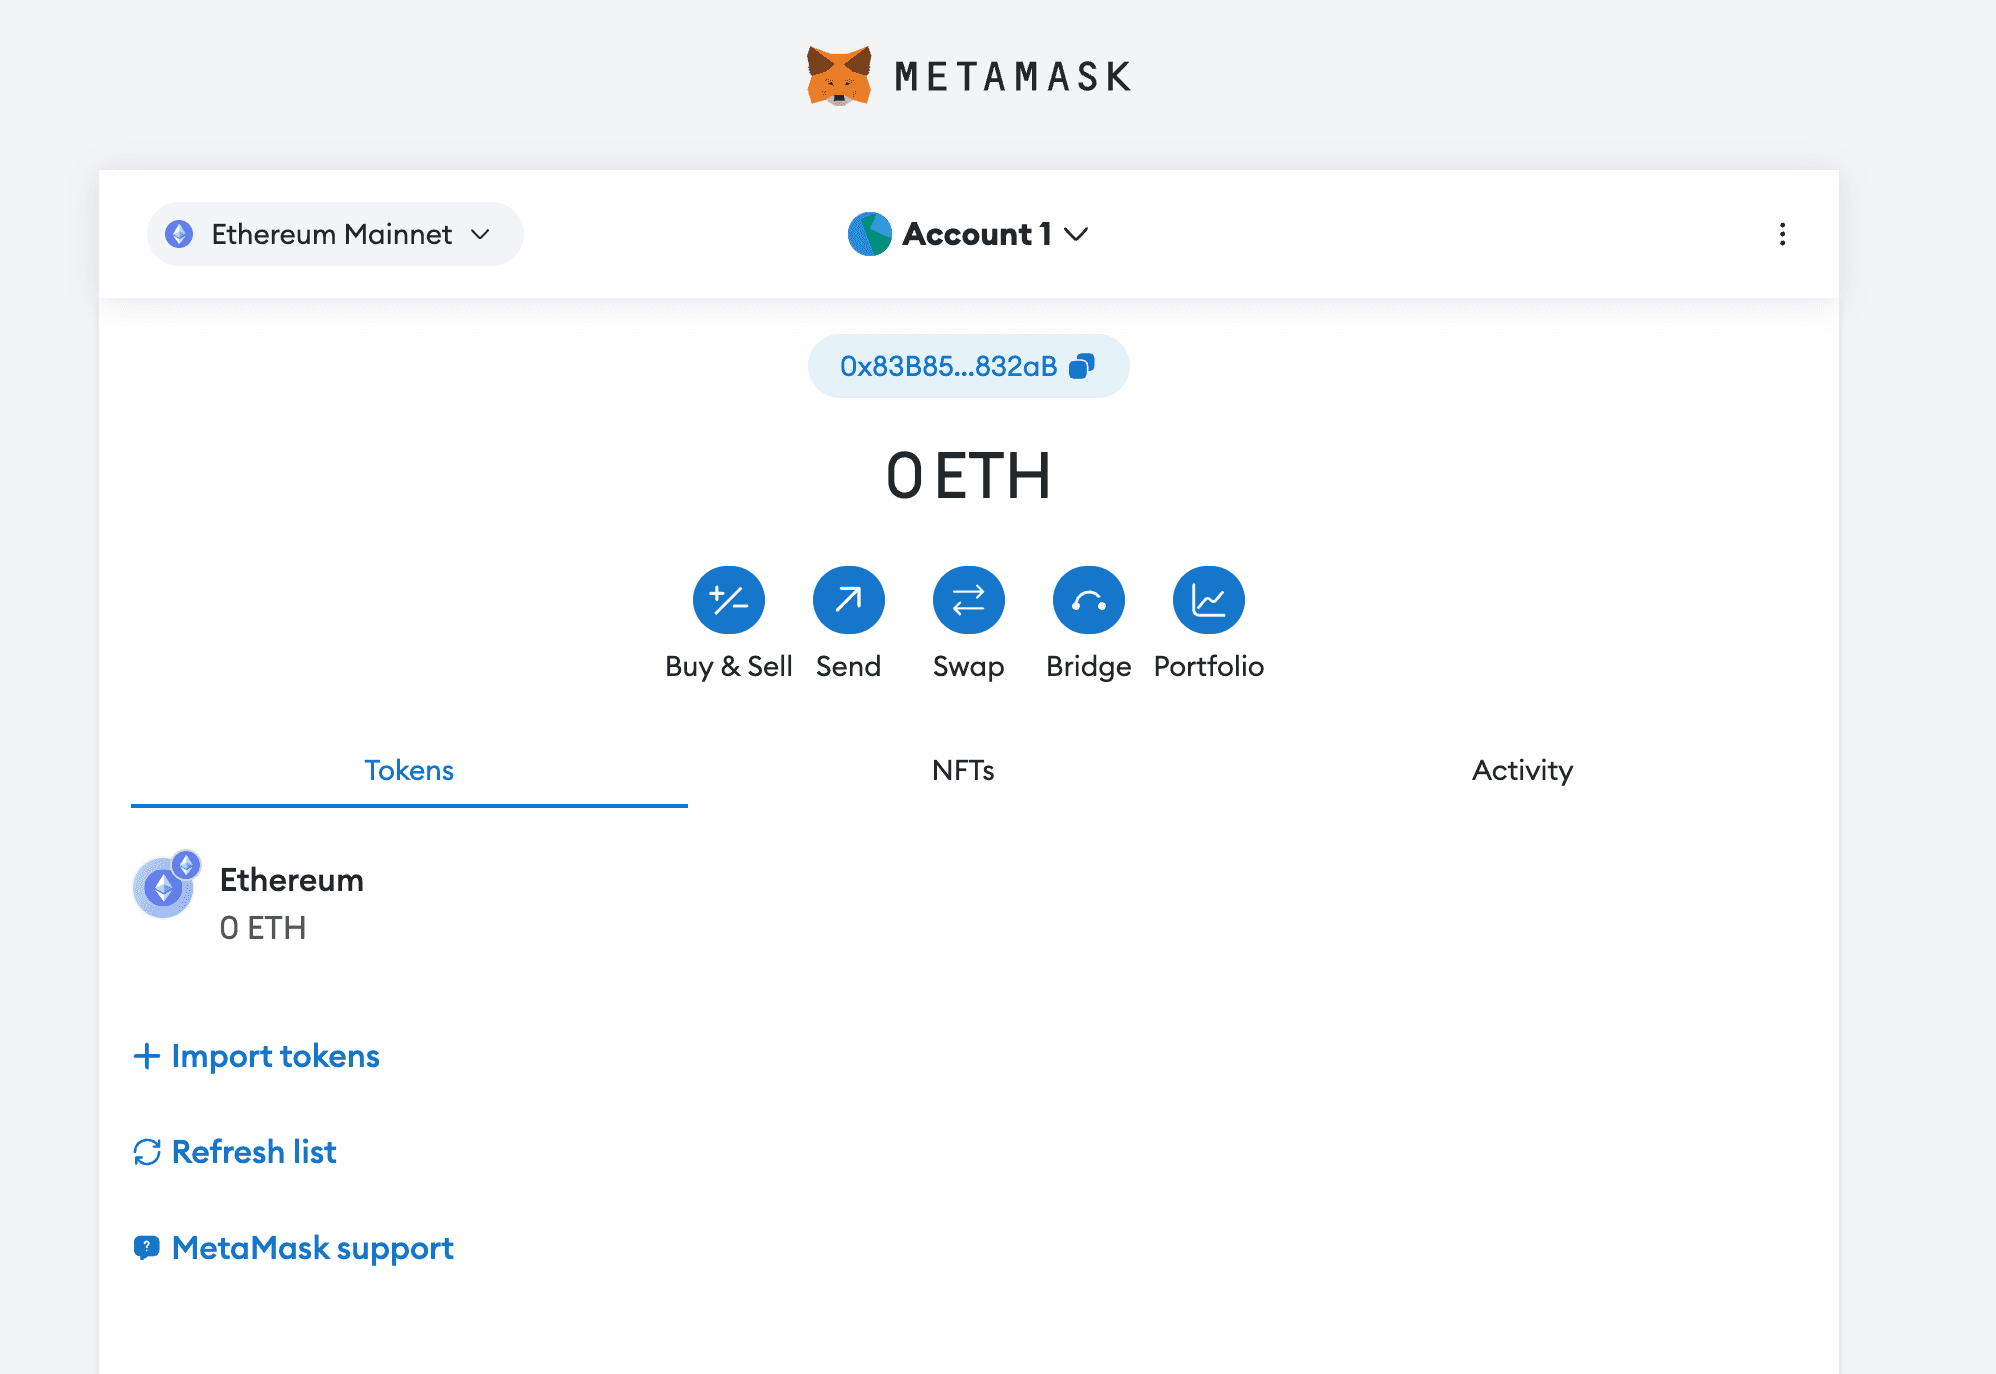
Task: Click the Buy & Sell icon button
Action: pos(728,600)
